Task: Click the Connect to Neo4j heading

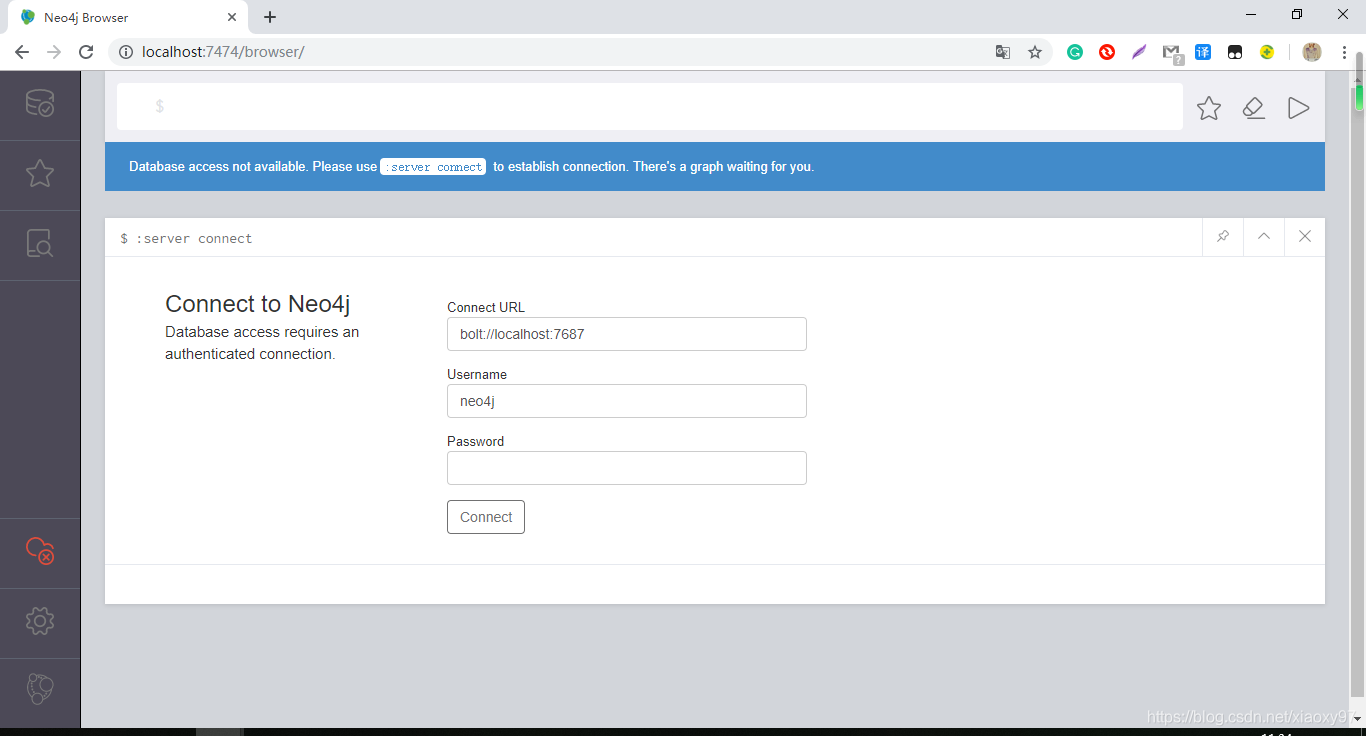Action: pyautogui.click(x=258, y=304)
